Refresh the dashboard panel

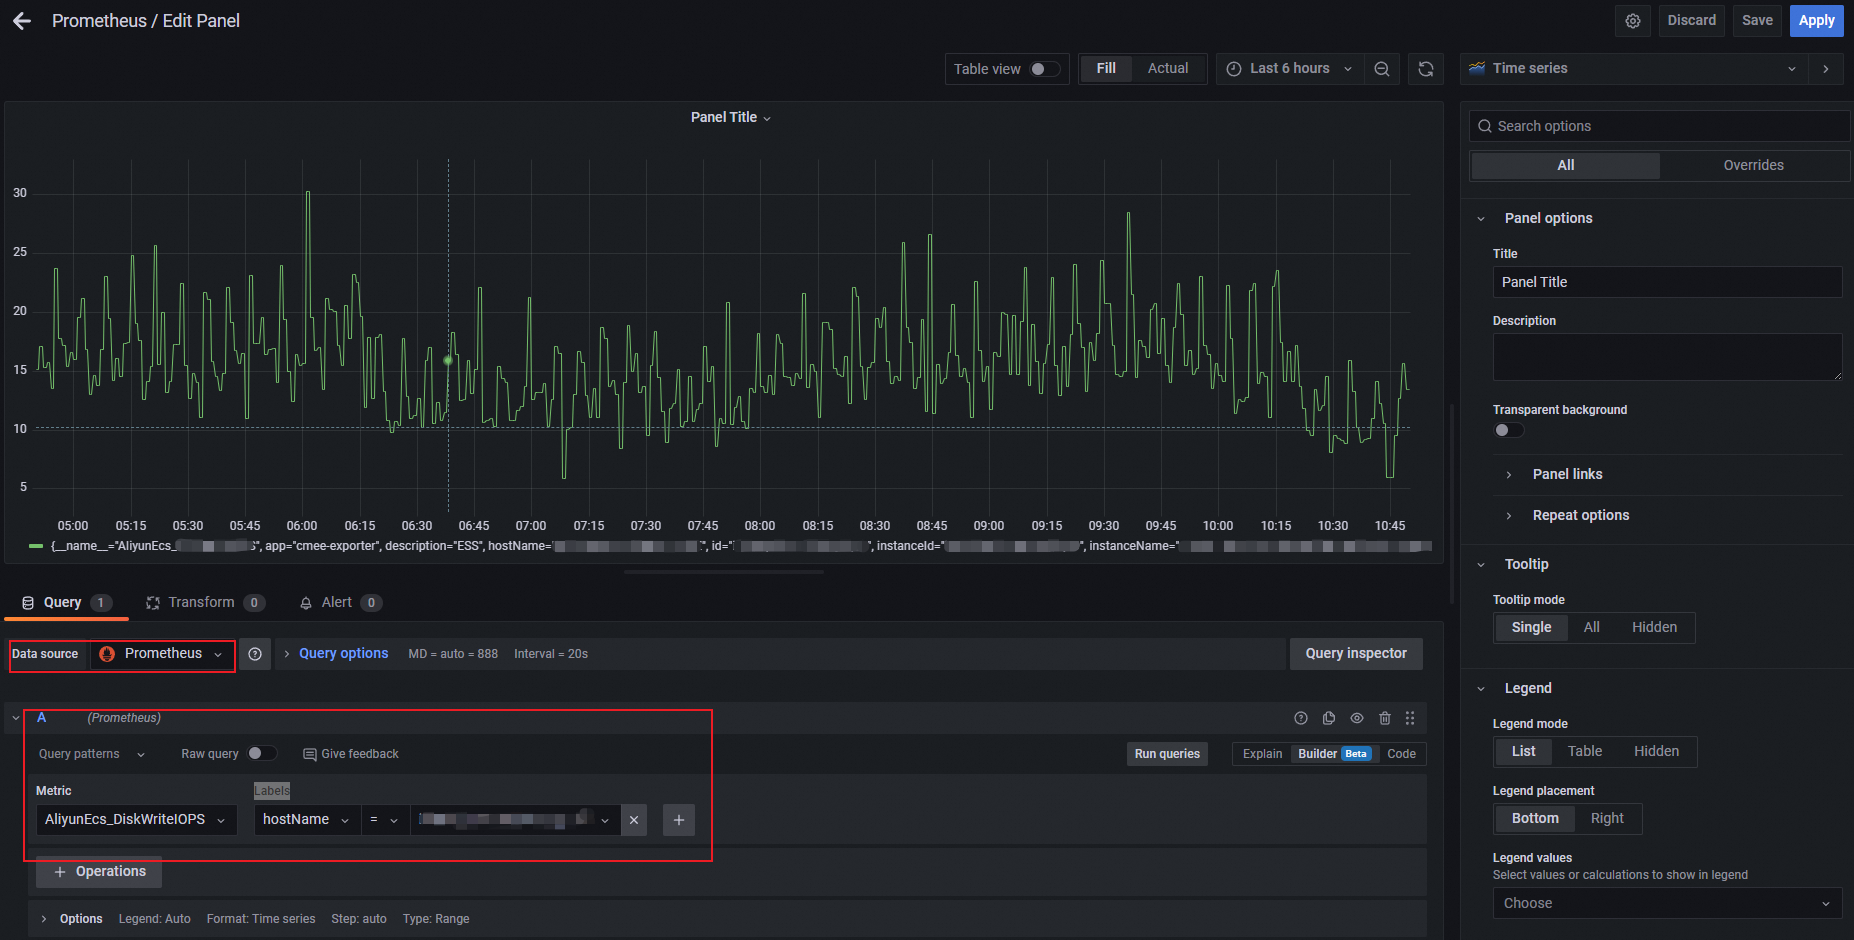point(1426,69)
